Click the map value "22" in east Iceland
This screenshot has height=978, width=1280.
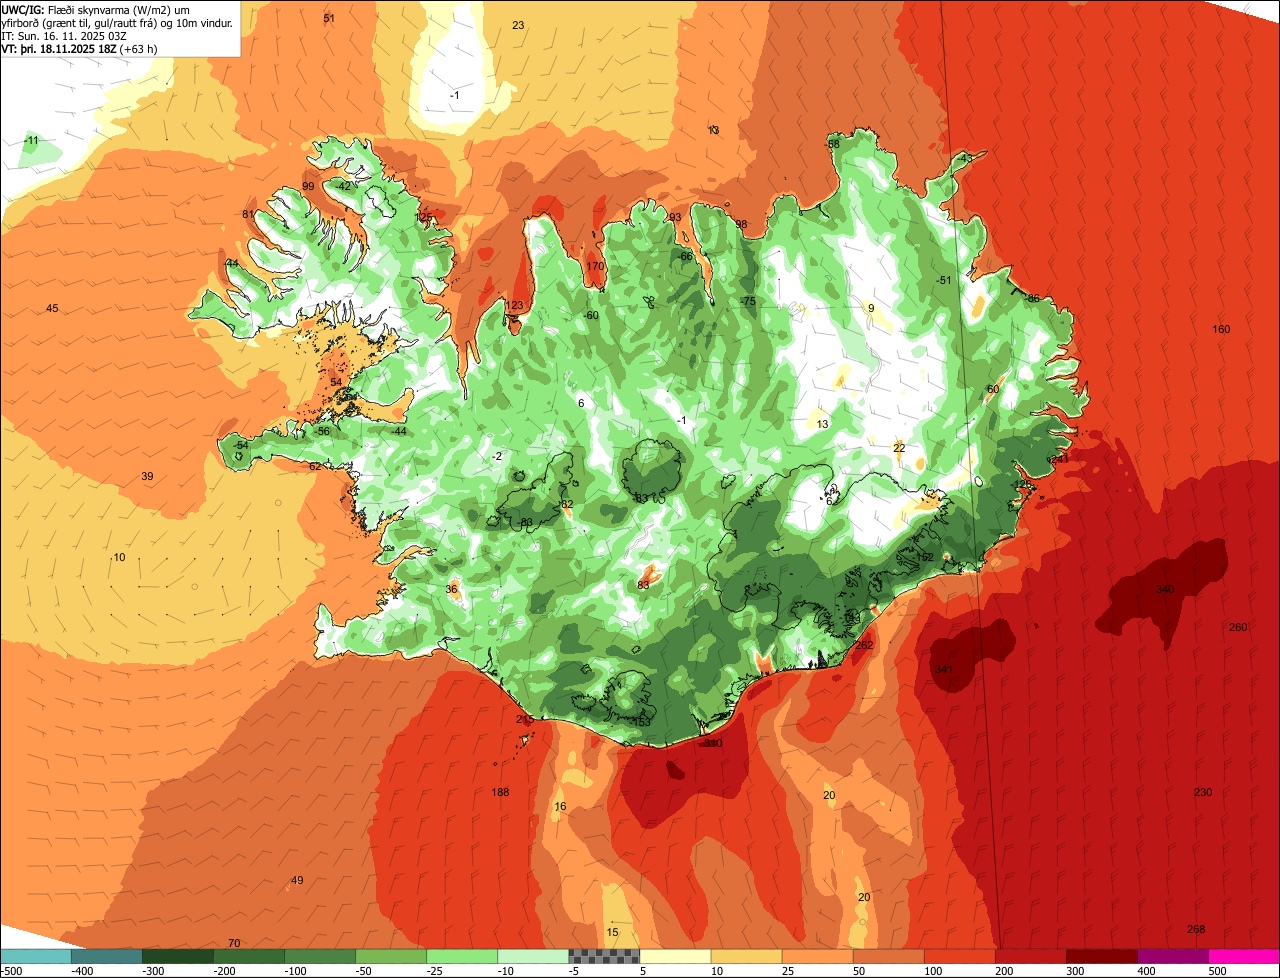(x=899, y=448)
